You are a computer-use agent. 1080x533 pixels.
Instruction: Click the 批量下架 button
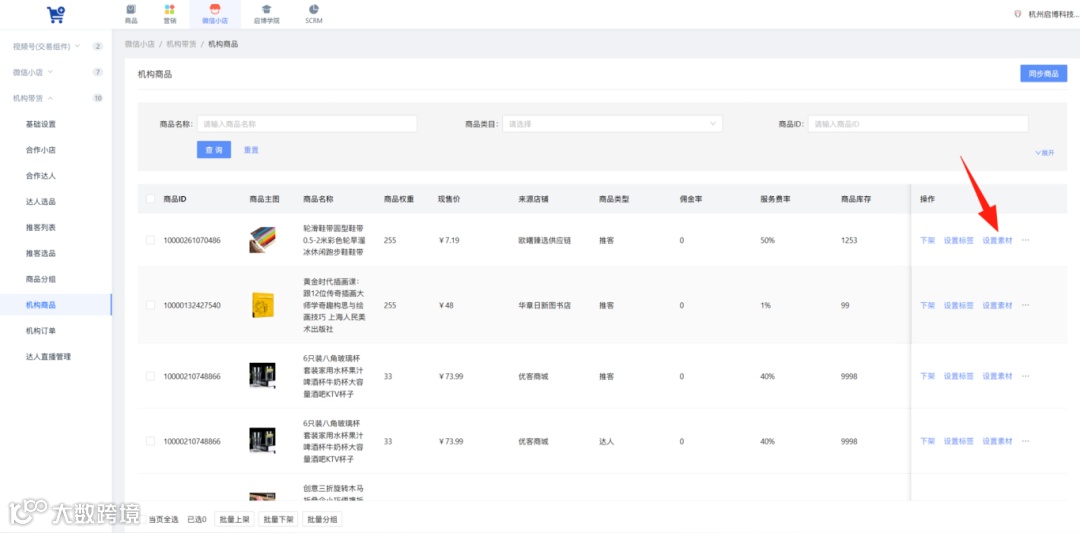(x=278, y=519)
